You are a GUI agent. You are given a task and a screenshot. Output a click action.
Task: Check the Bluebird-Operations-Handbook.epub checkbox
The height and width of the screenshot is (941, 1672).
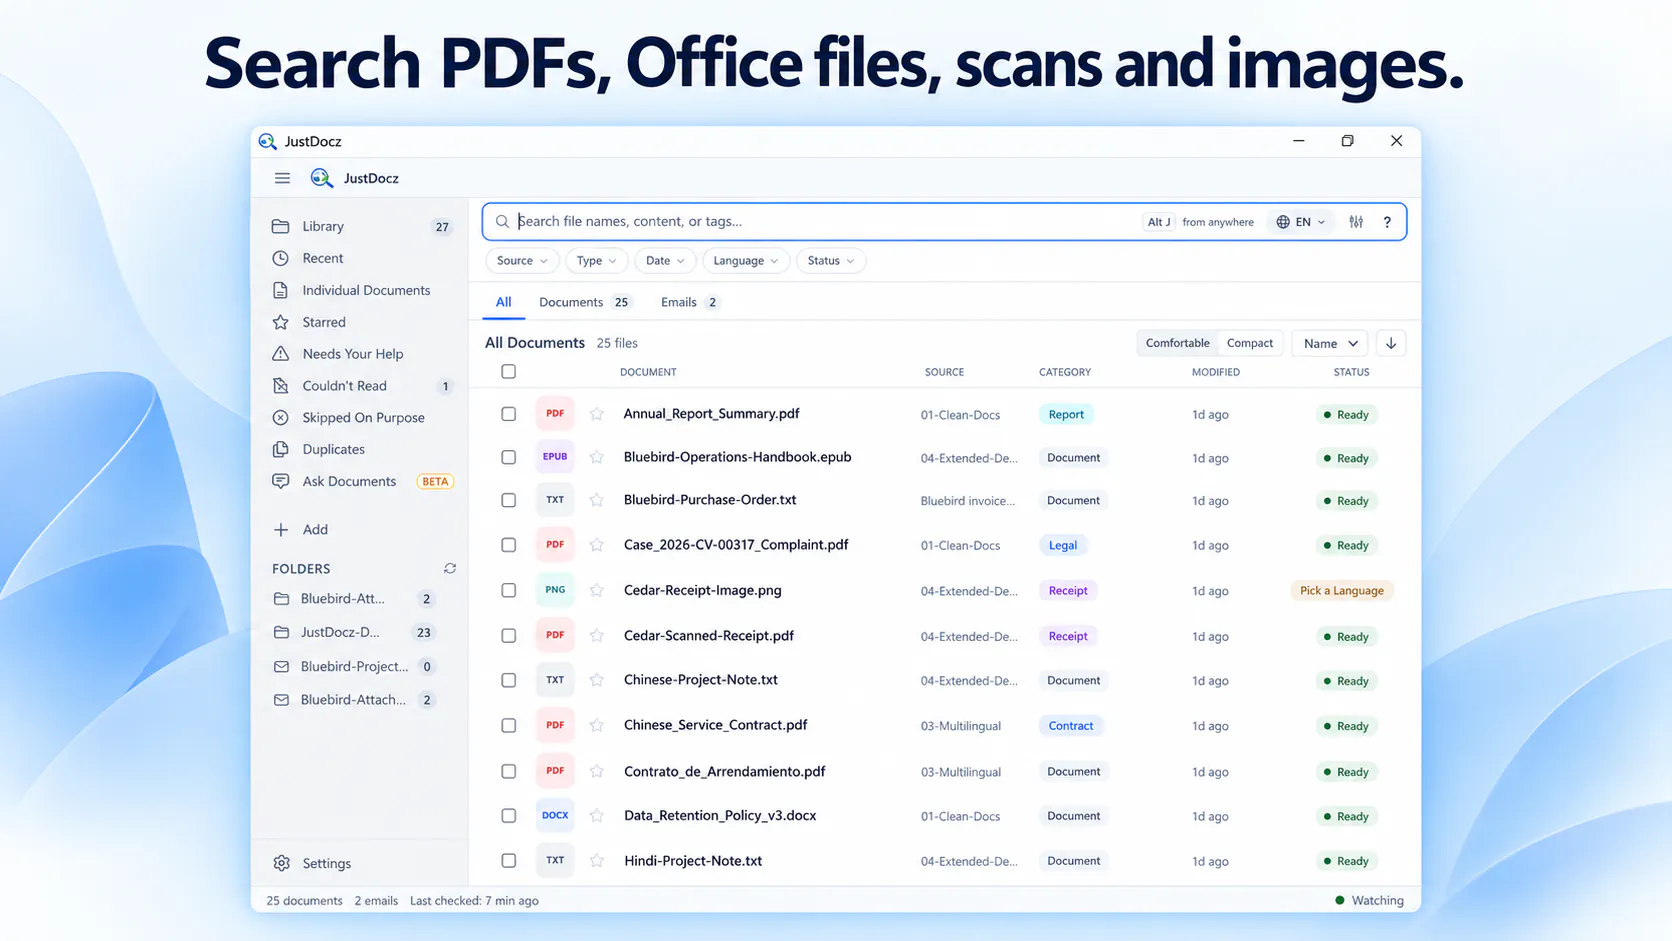point(509,457)
